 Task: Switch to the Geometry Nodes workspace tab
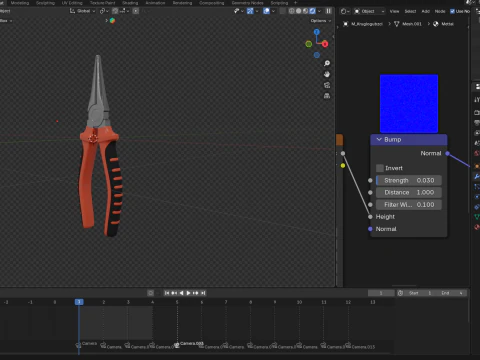(x=248, y=3)
